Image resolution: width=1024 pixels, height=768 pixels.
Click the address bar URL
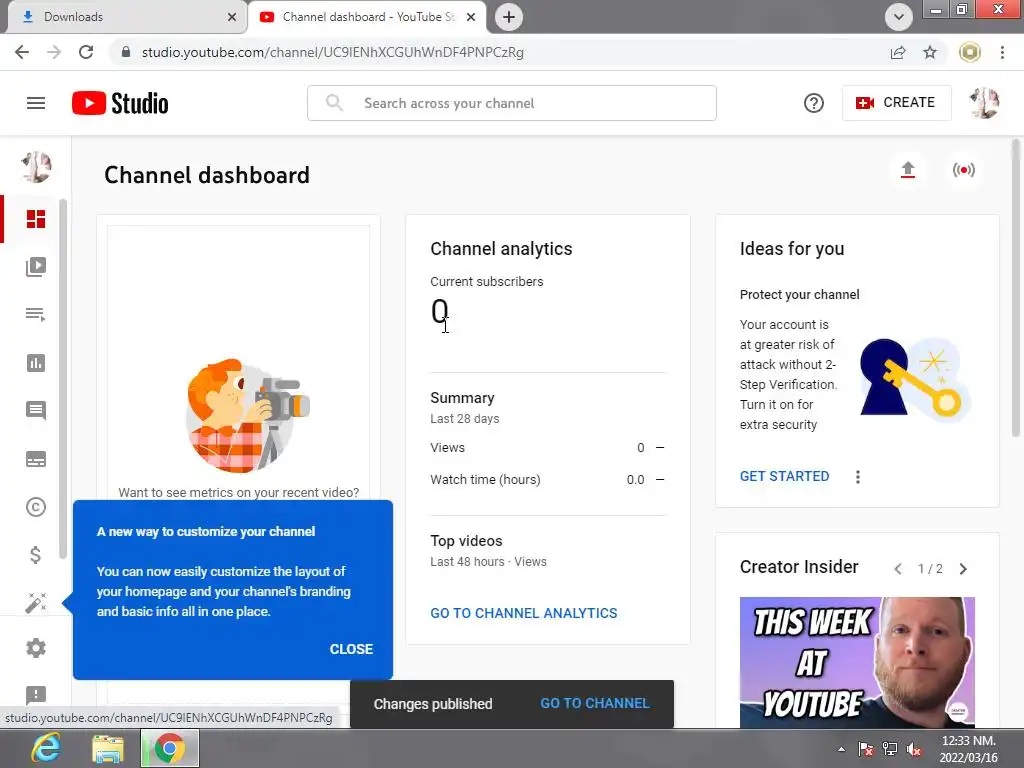click(332, 52)
